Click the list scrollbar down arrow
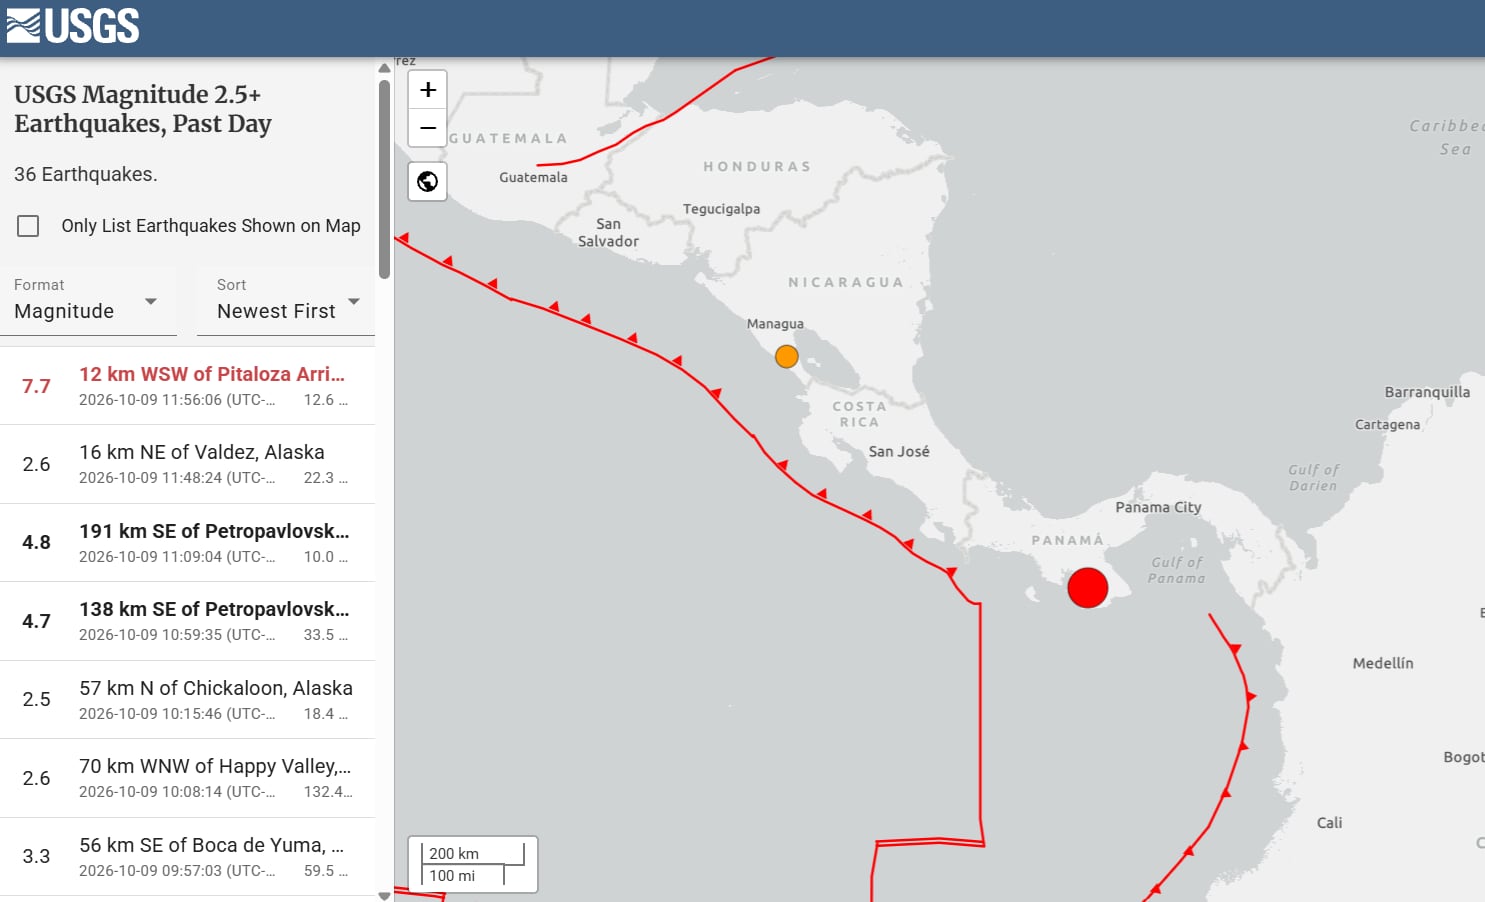 point(384,896)
